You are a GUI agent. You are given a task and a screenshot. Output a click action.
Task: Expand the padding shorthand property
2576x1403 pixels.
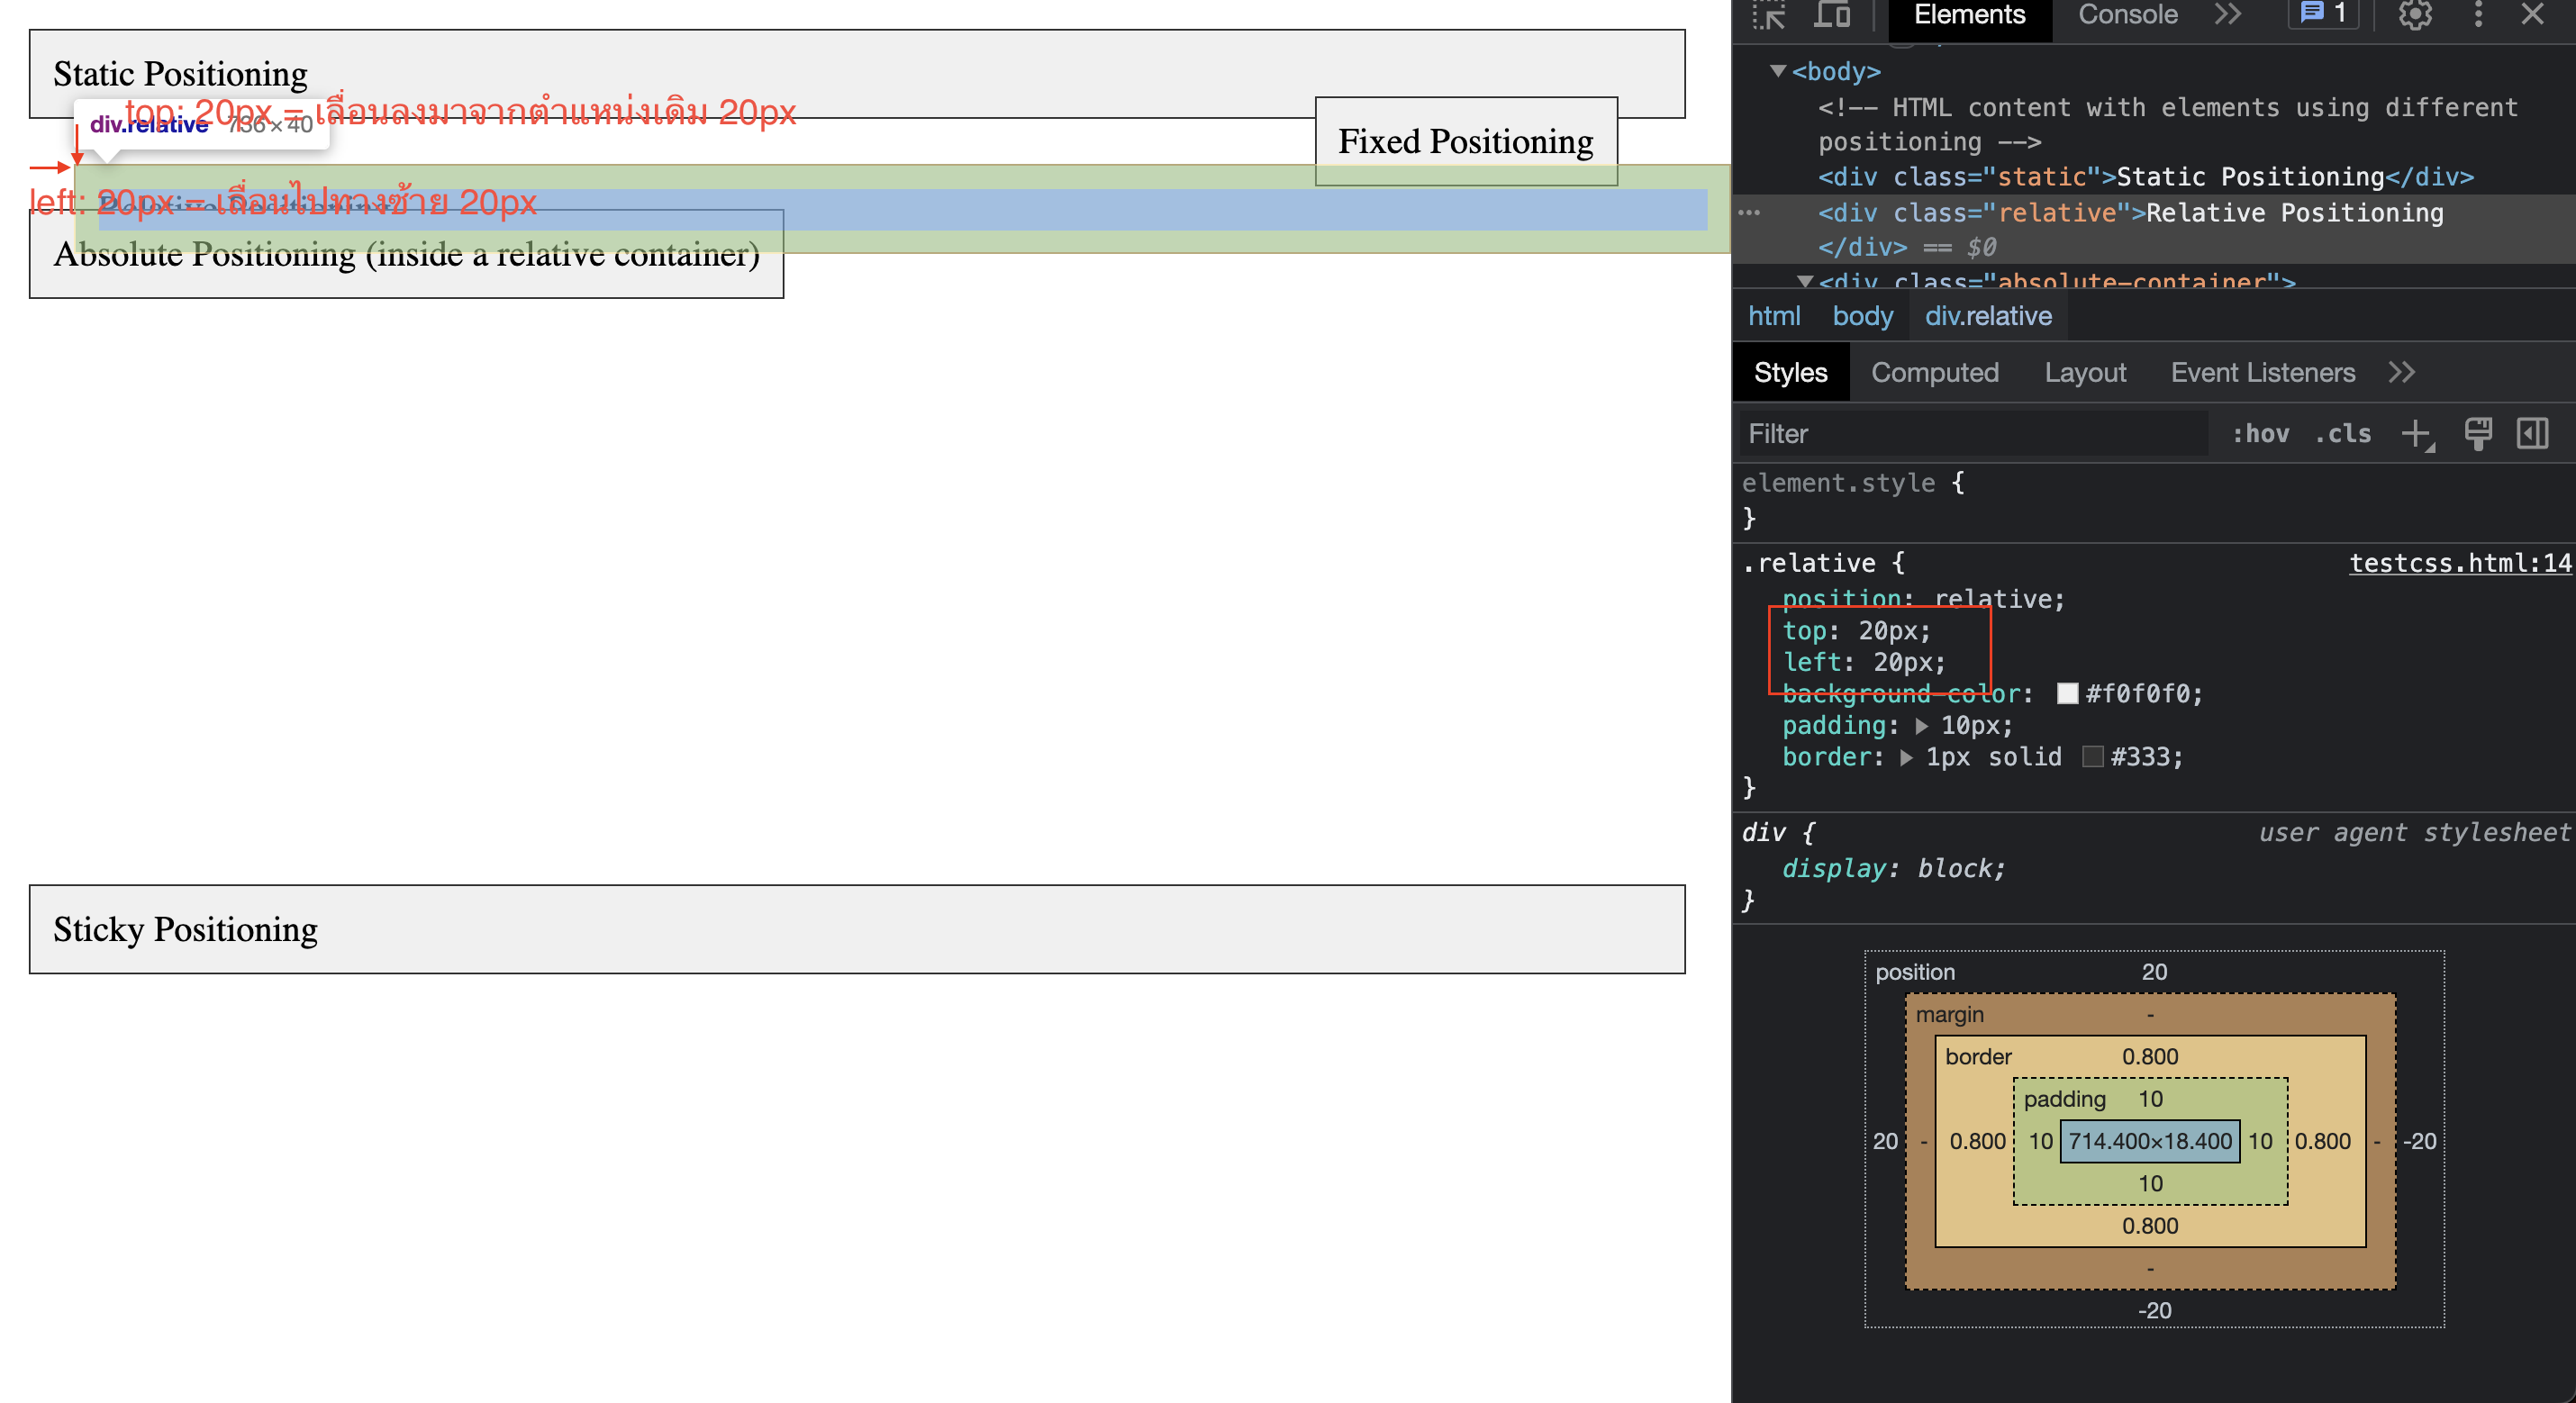pyautogui.click(x=1921, y=726)
